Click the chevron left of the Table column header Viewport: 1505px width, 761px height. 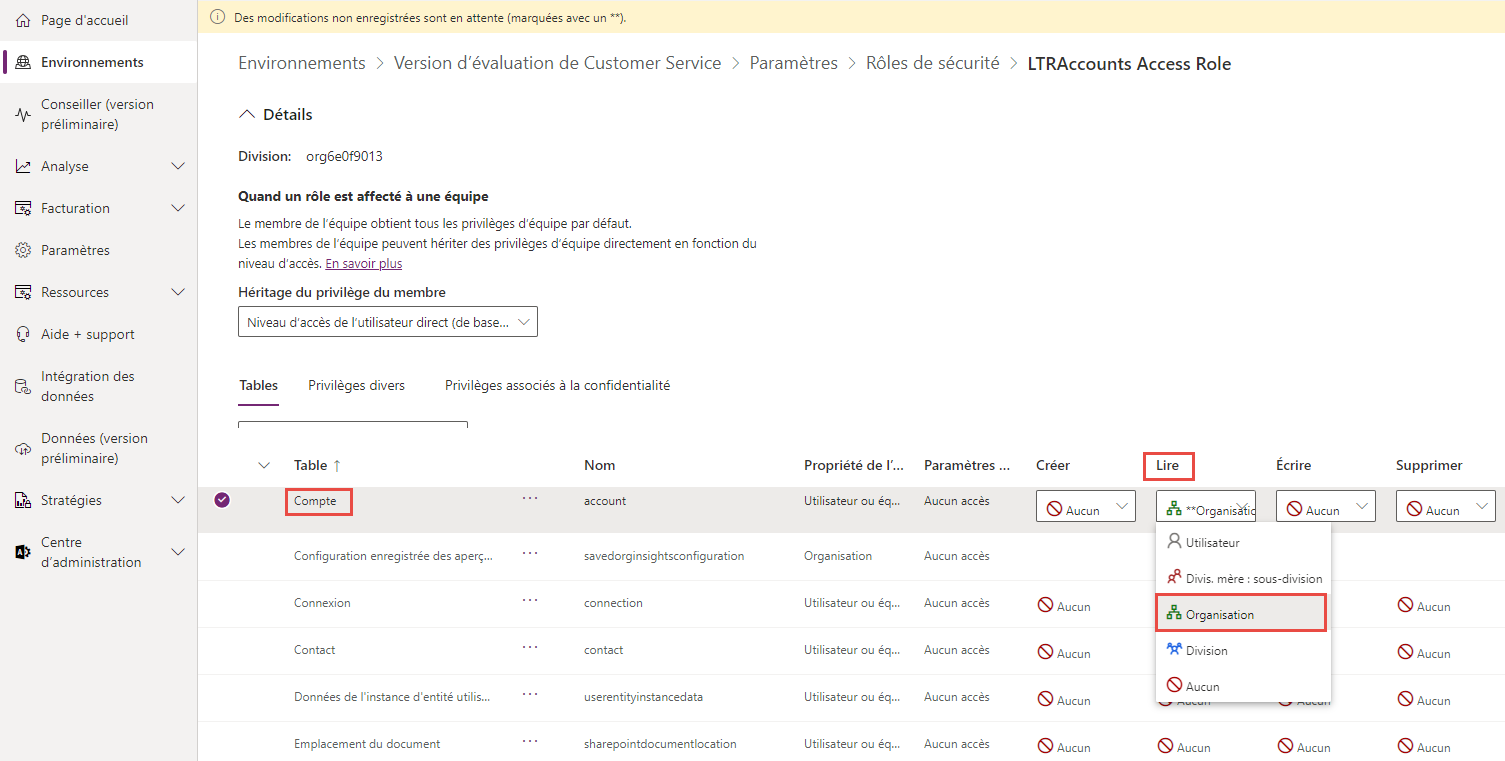(264, 465)
